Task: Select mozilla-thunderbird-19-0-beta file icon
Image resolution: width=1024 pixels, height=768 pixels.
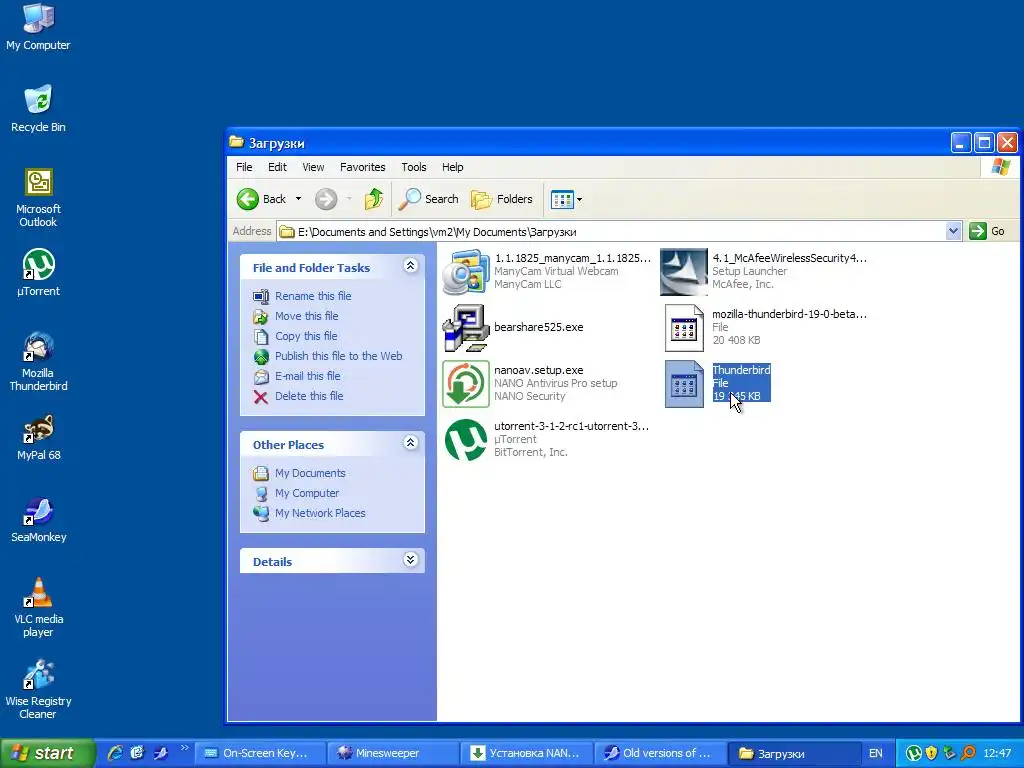Action: click(x=683, y=328)
